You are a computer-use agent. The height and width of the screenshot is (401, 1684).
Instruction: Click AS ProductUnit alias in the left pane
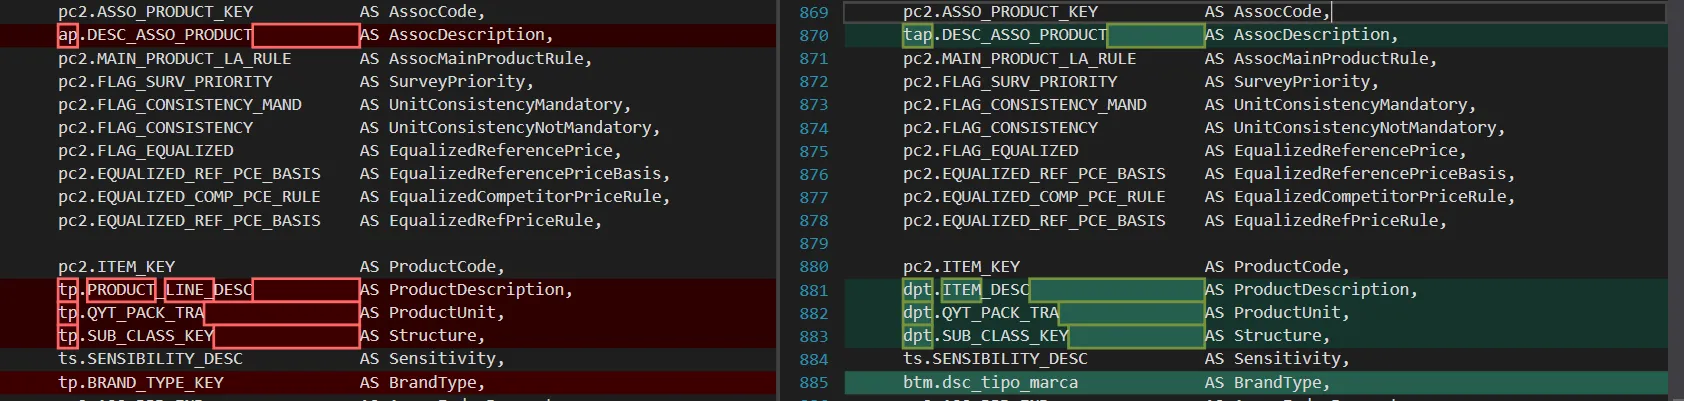(x=432, y=313)
